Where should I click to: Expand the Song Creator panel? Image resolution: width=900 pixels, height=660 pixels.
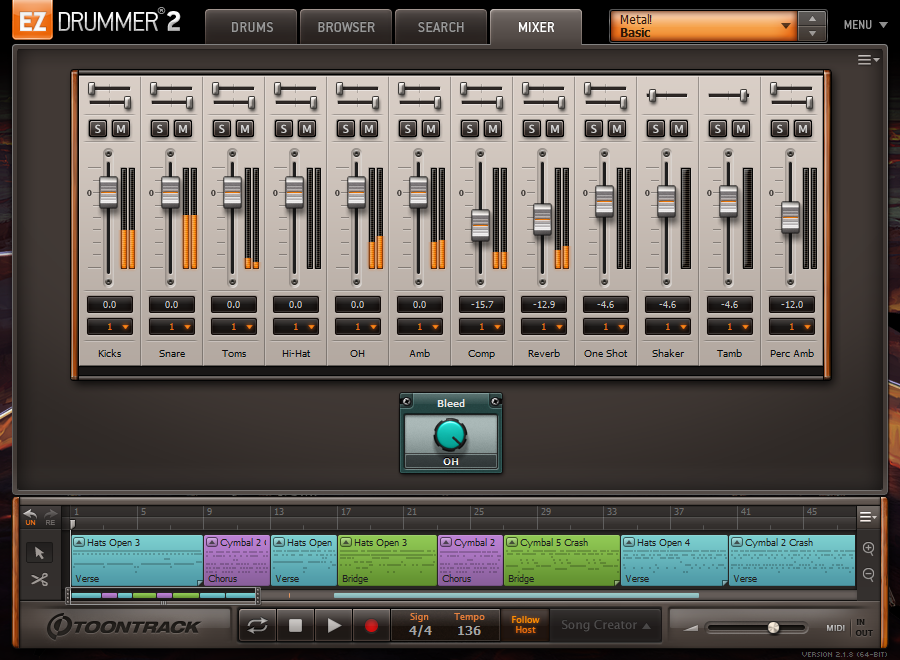(x=606, y=625)
